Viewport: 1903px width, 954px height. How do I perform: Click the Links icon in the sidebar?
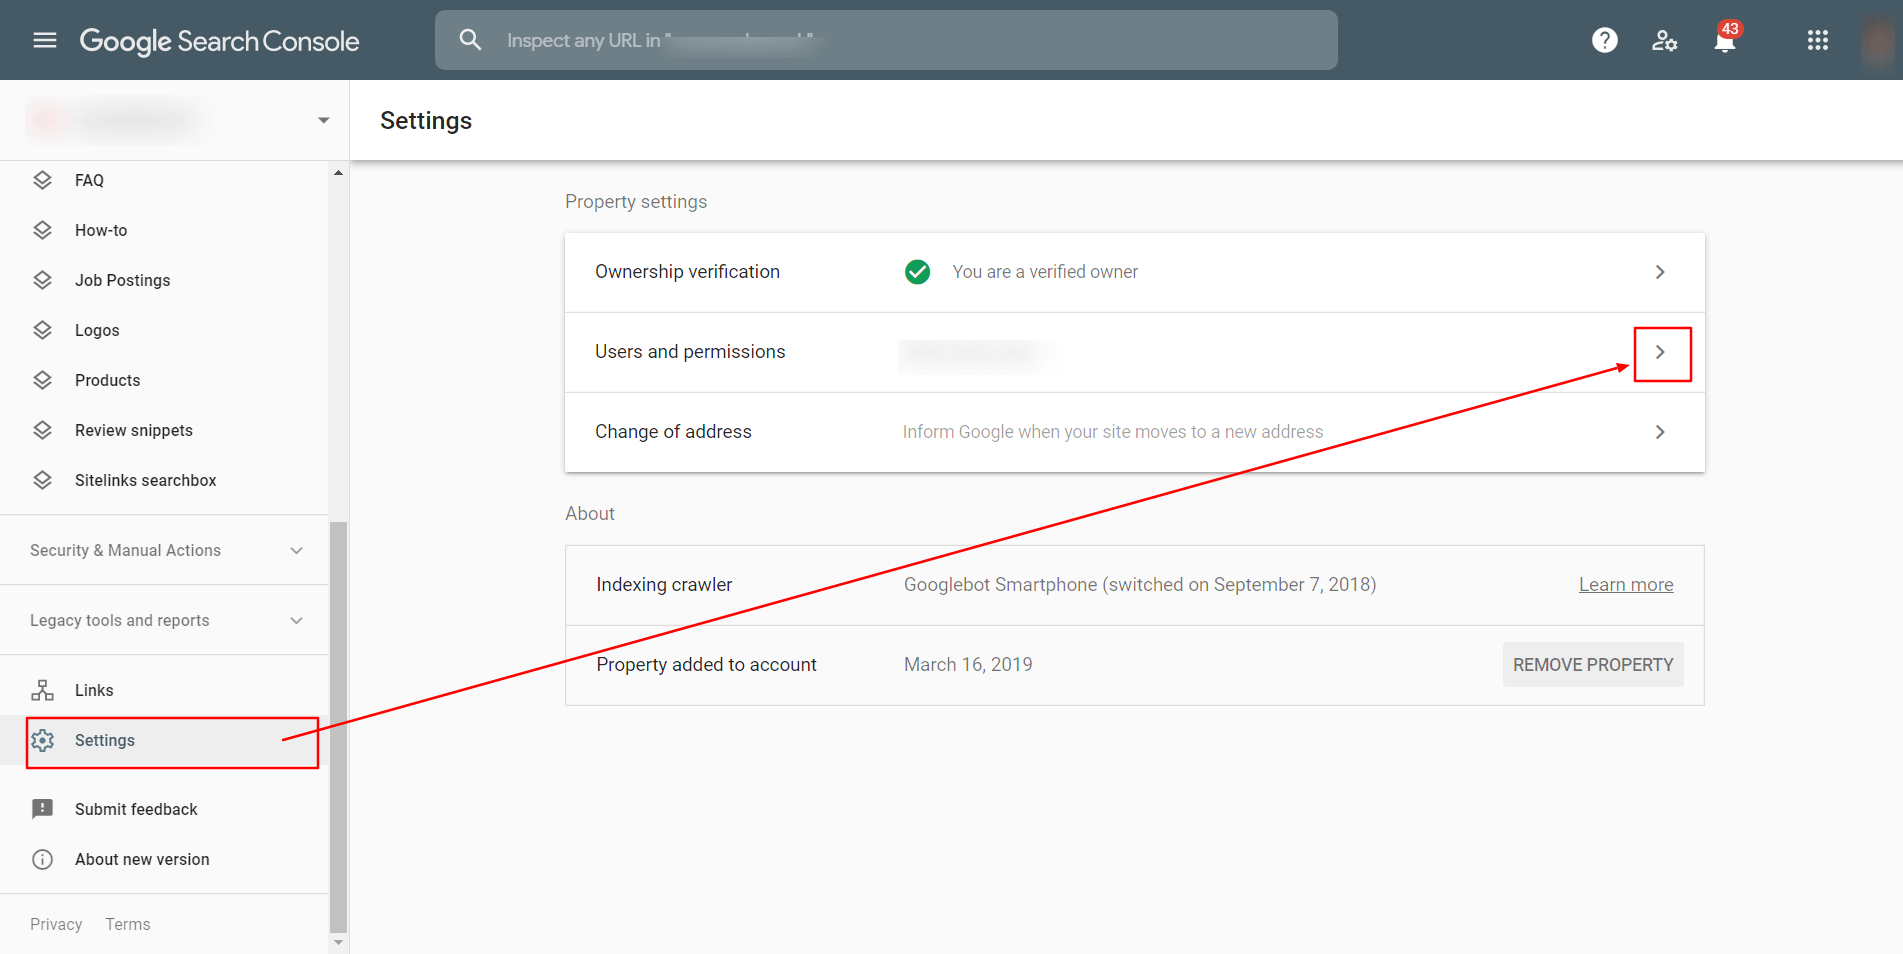click(x=44, y=689)
